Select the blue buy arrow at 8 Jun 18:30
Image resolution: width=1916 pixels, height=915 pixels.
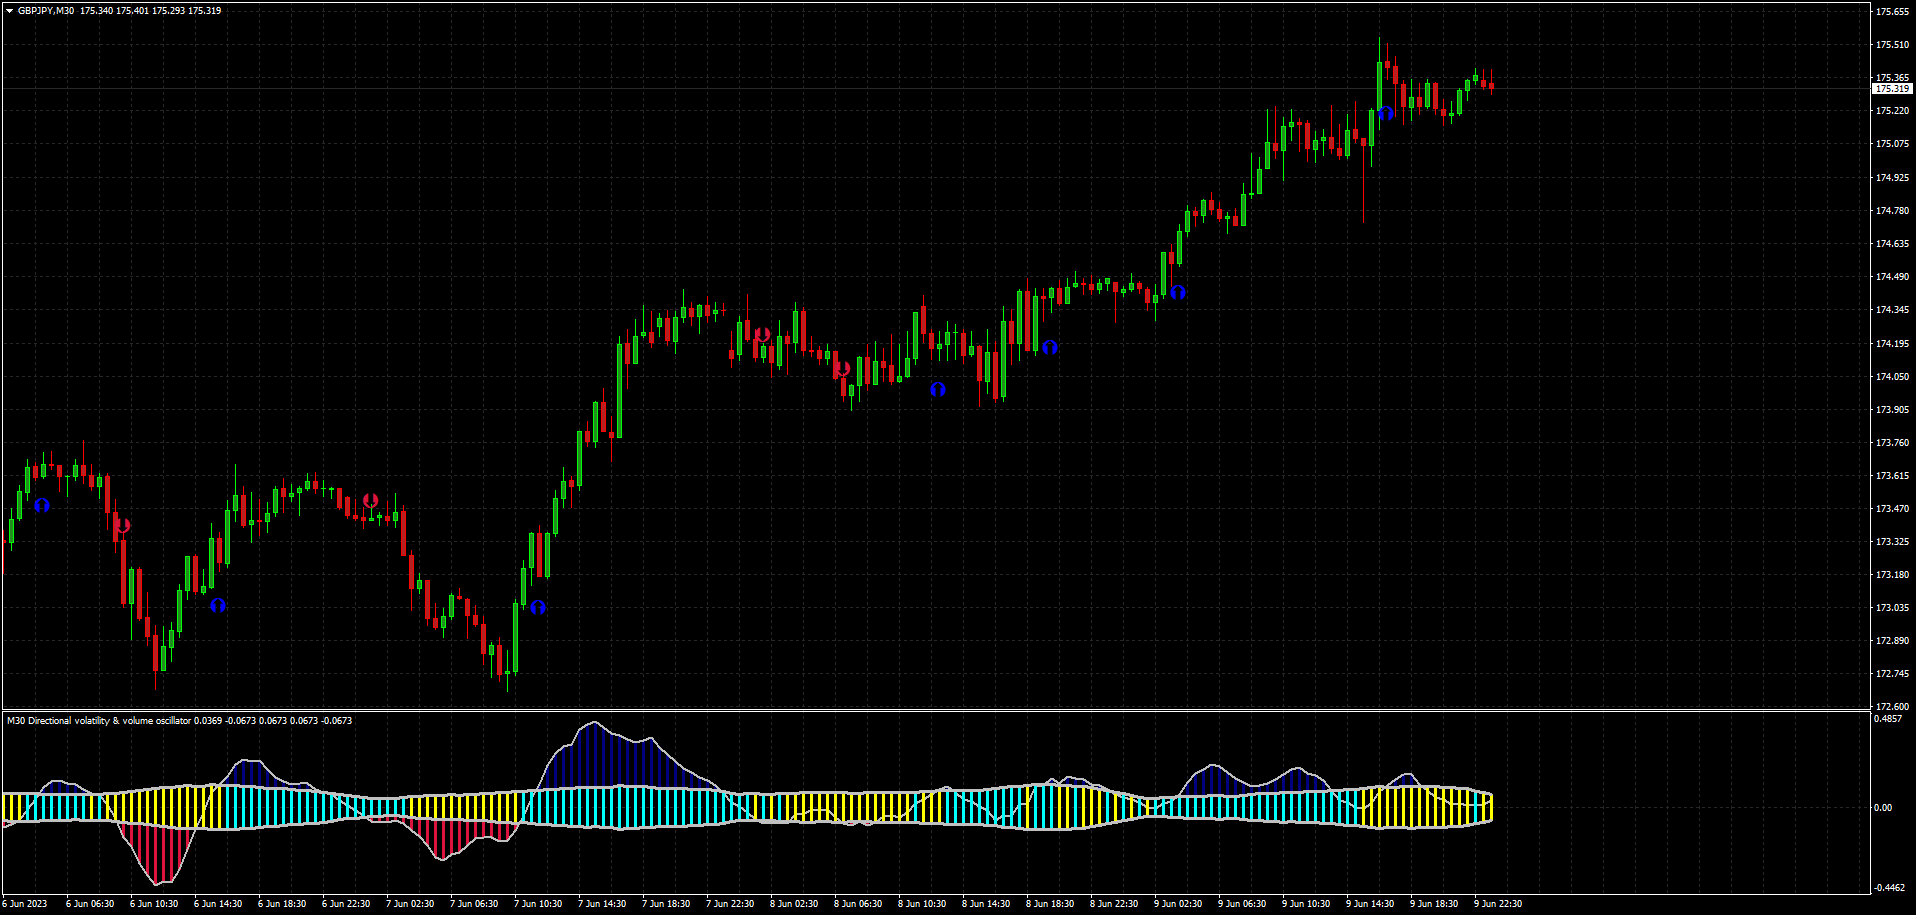[1050, 347]
